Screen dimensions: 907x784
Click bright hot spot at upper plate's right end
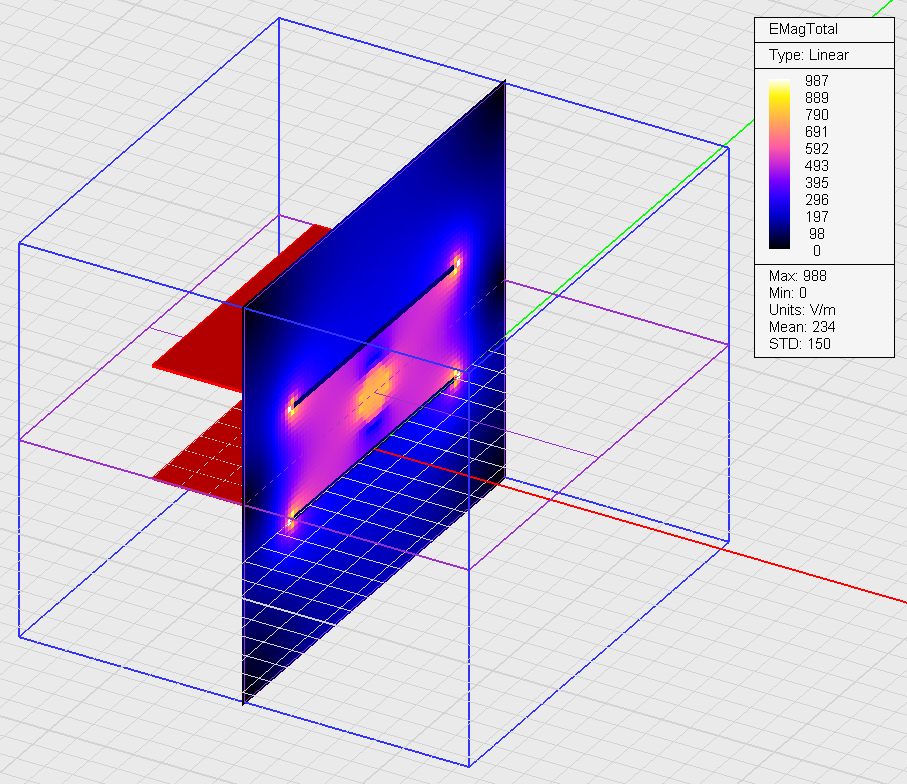coord(457,264)
